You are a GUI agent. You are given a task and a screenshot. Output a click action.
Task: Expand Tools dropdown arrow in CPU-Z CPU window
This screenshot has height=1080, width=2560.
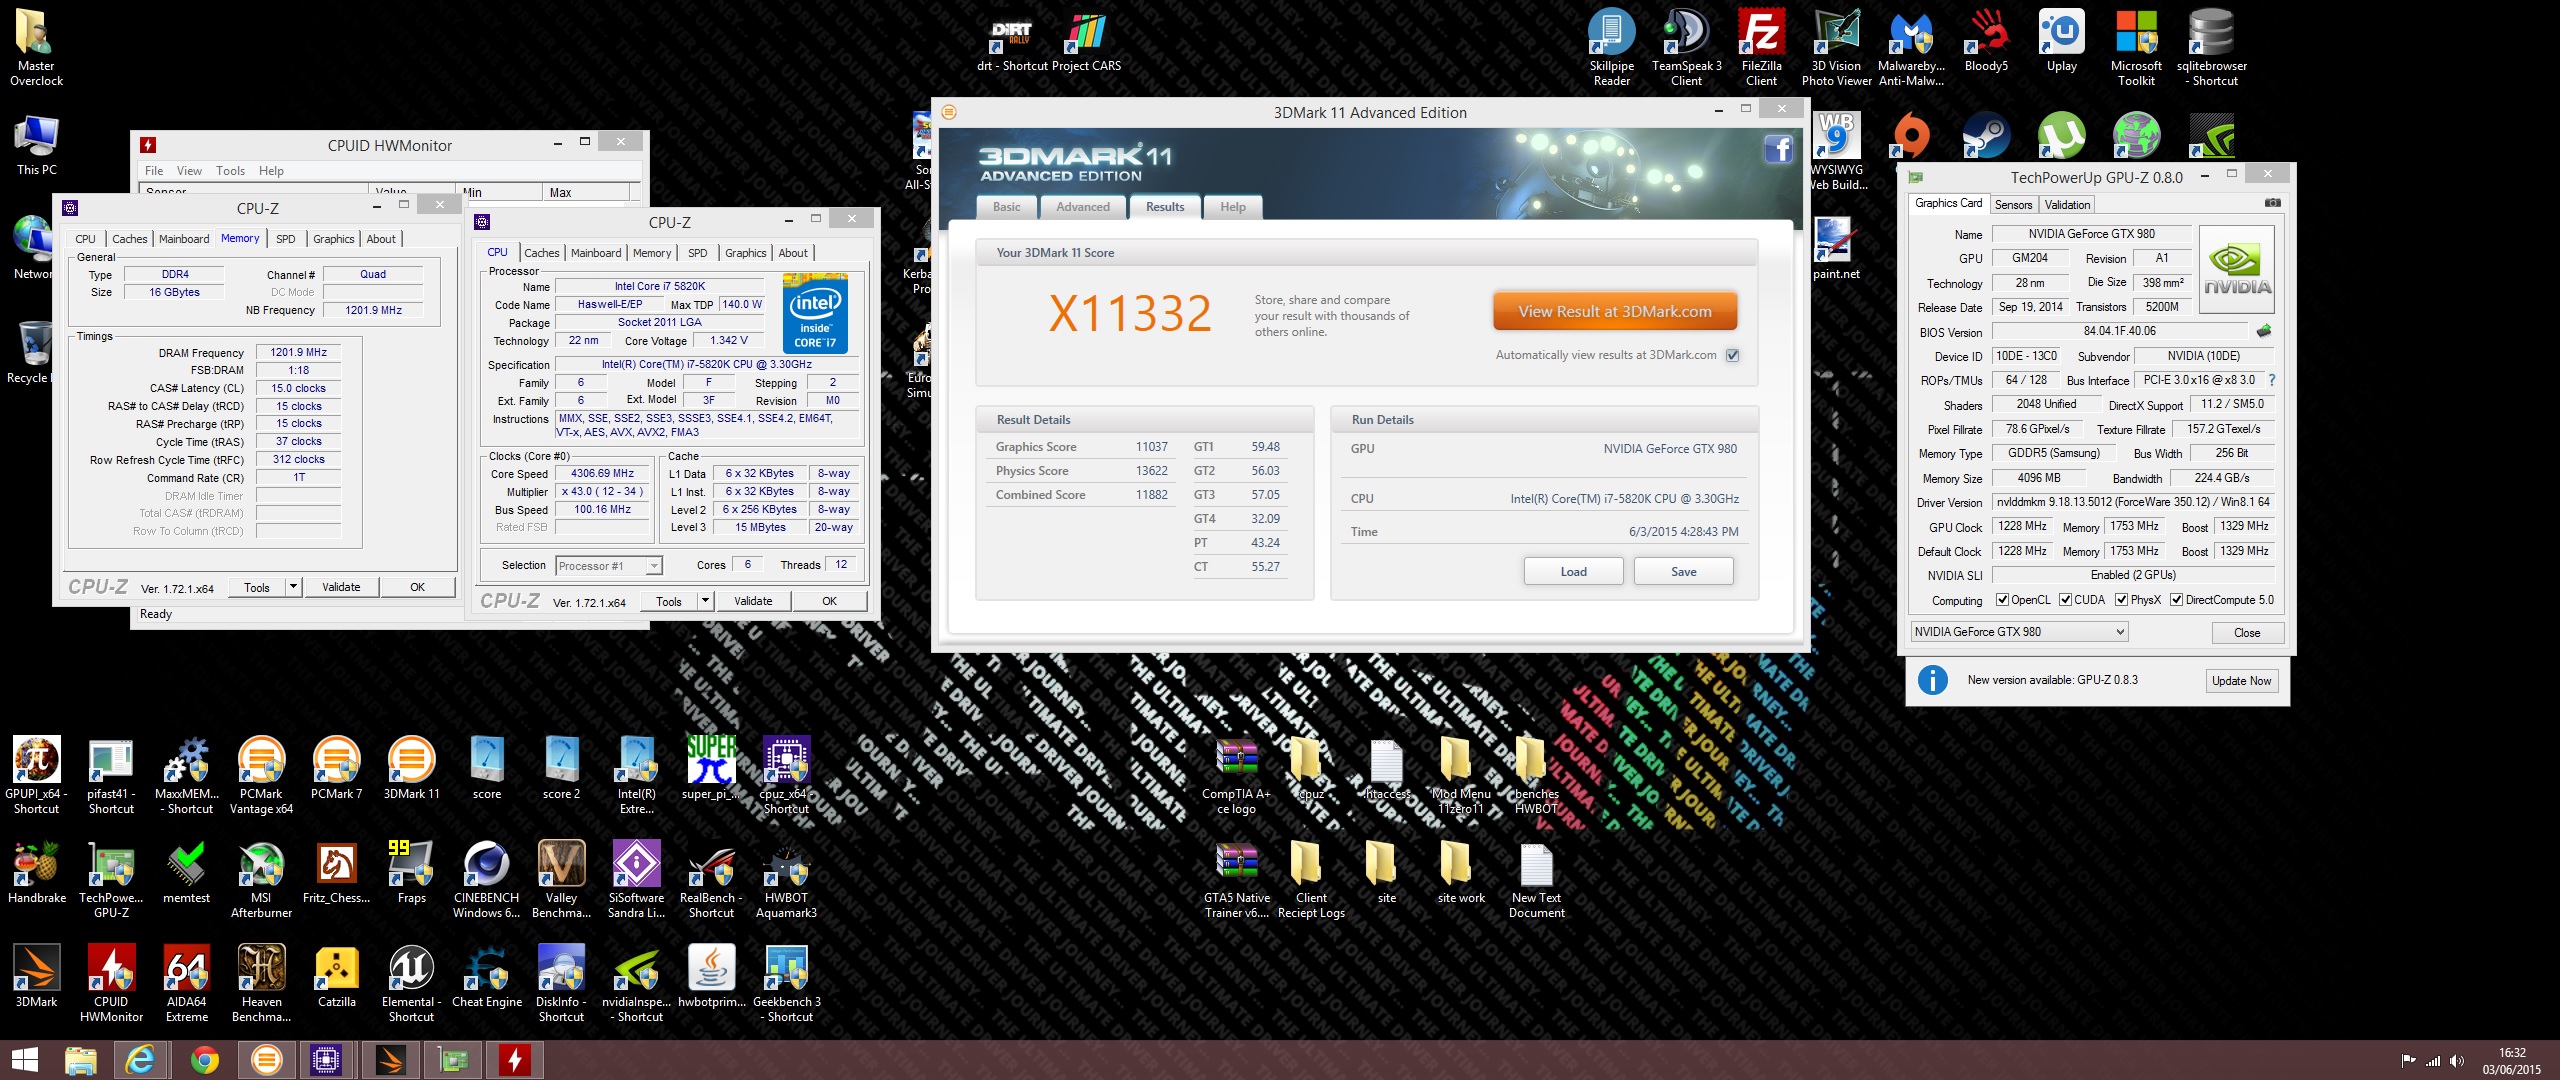point(706,601)
